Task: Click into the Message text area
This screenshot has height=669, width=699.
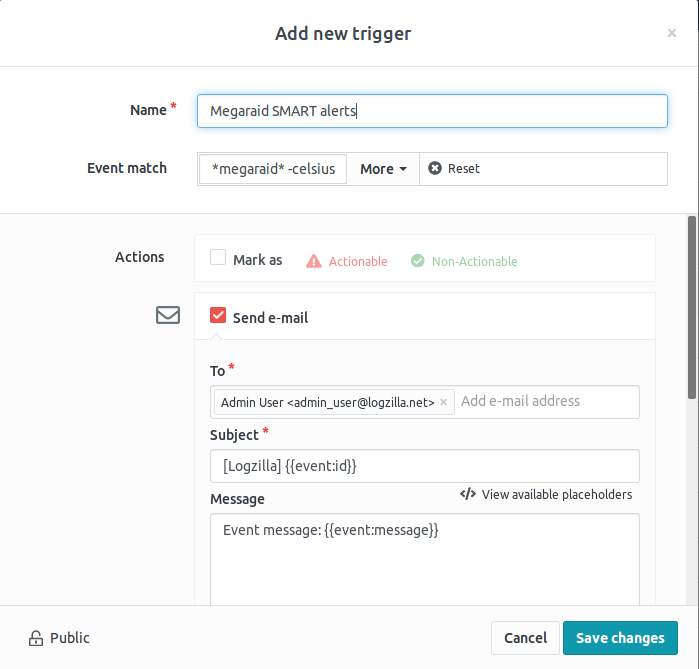Action: tap(425, 560)
